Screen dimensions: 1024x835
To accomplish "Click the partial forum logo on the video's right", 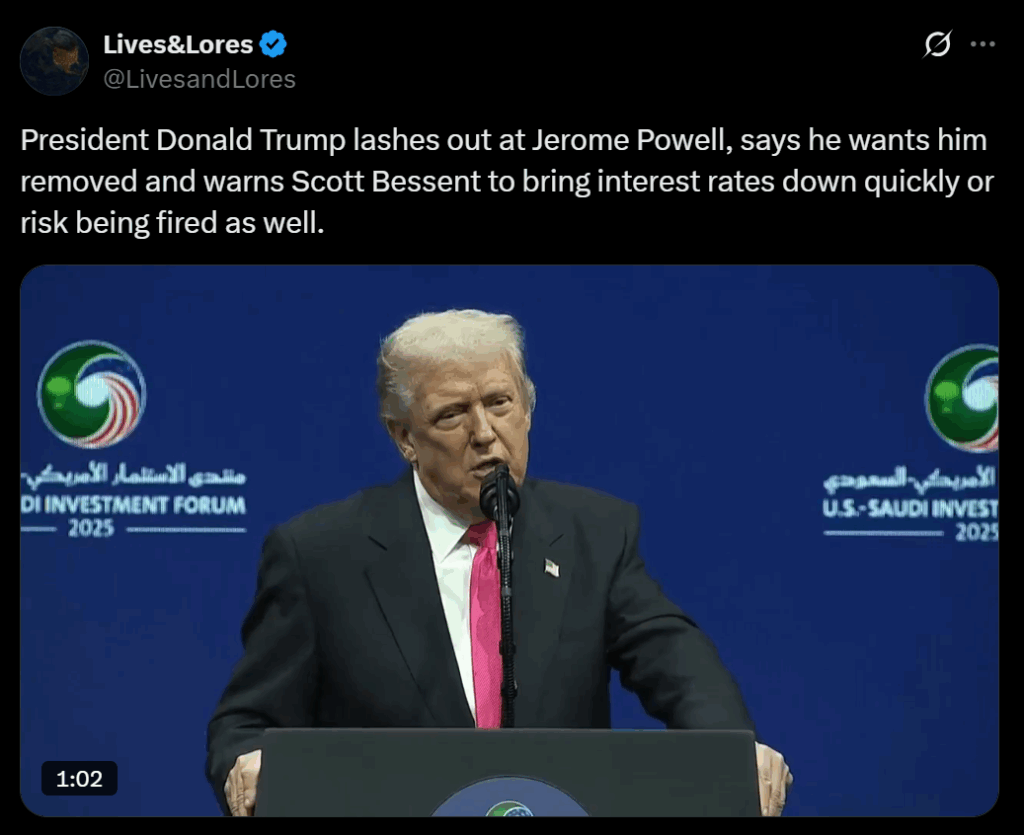I will [962, 398].
